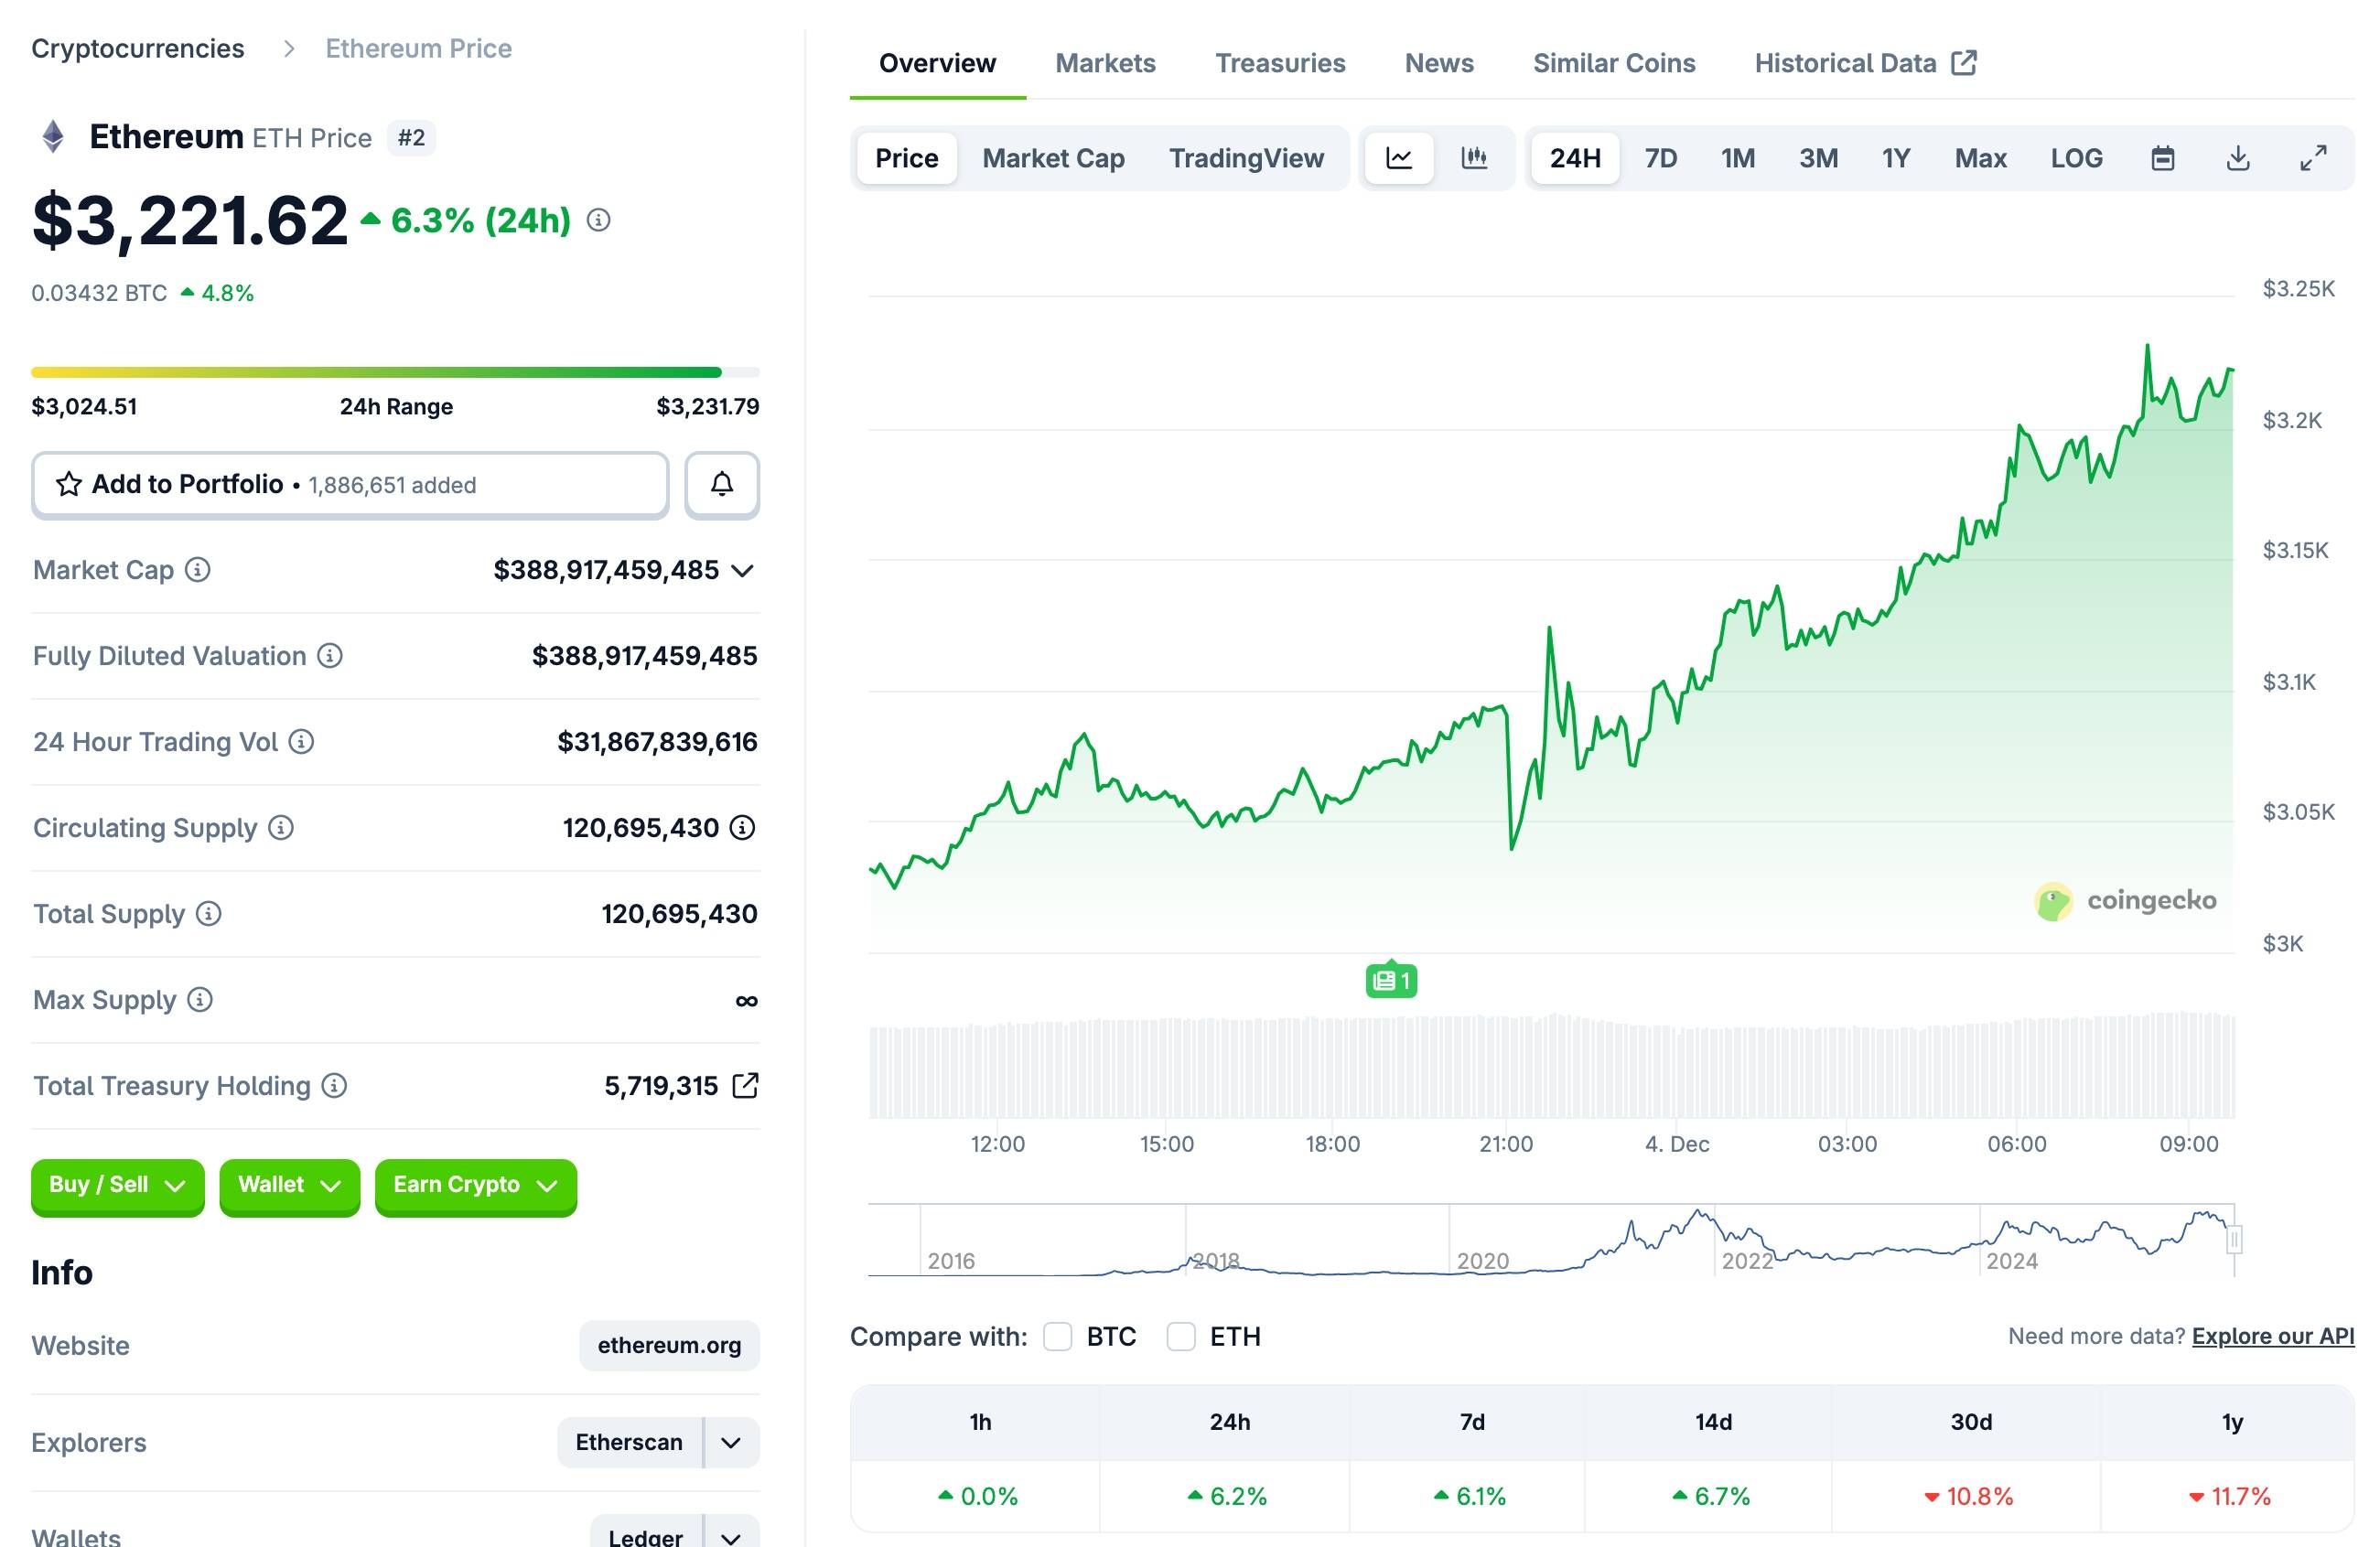Enable the BTC comparison checkbox

(x=1058, y=1336)
